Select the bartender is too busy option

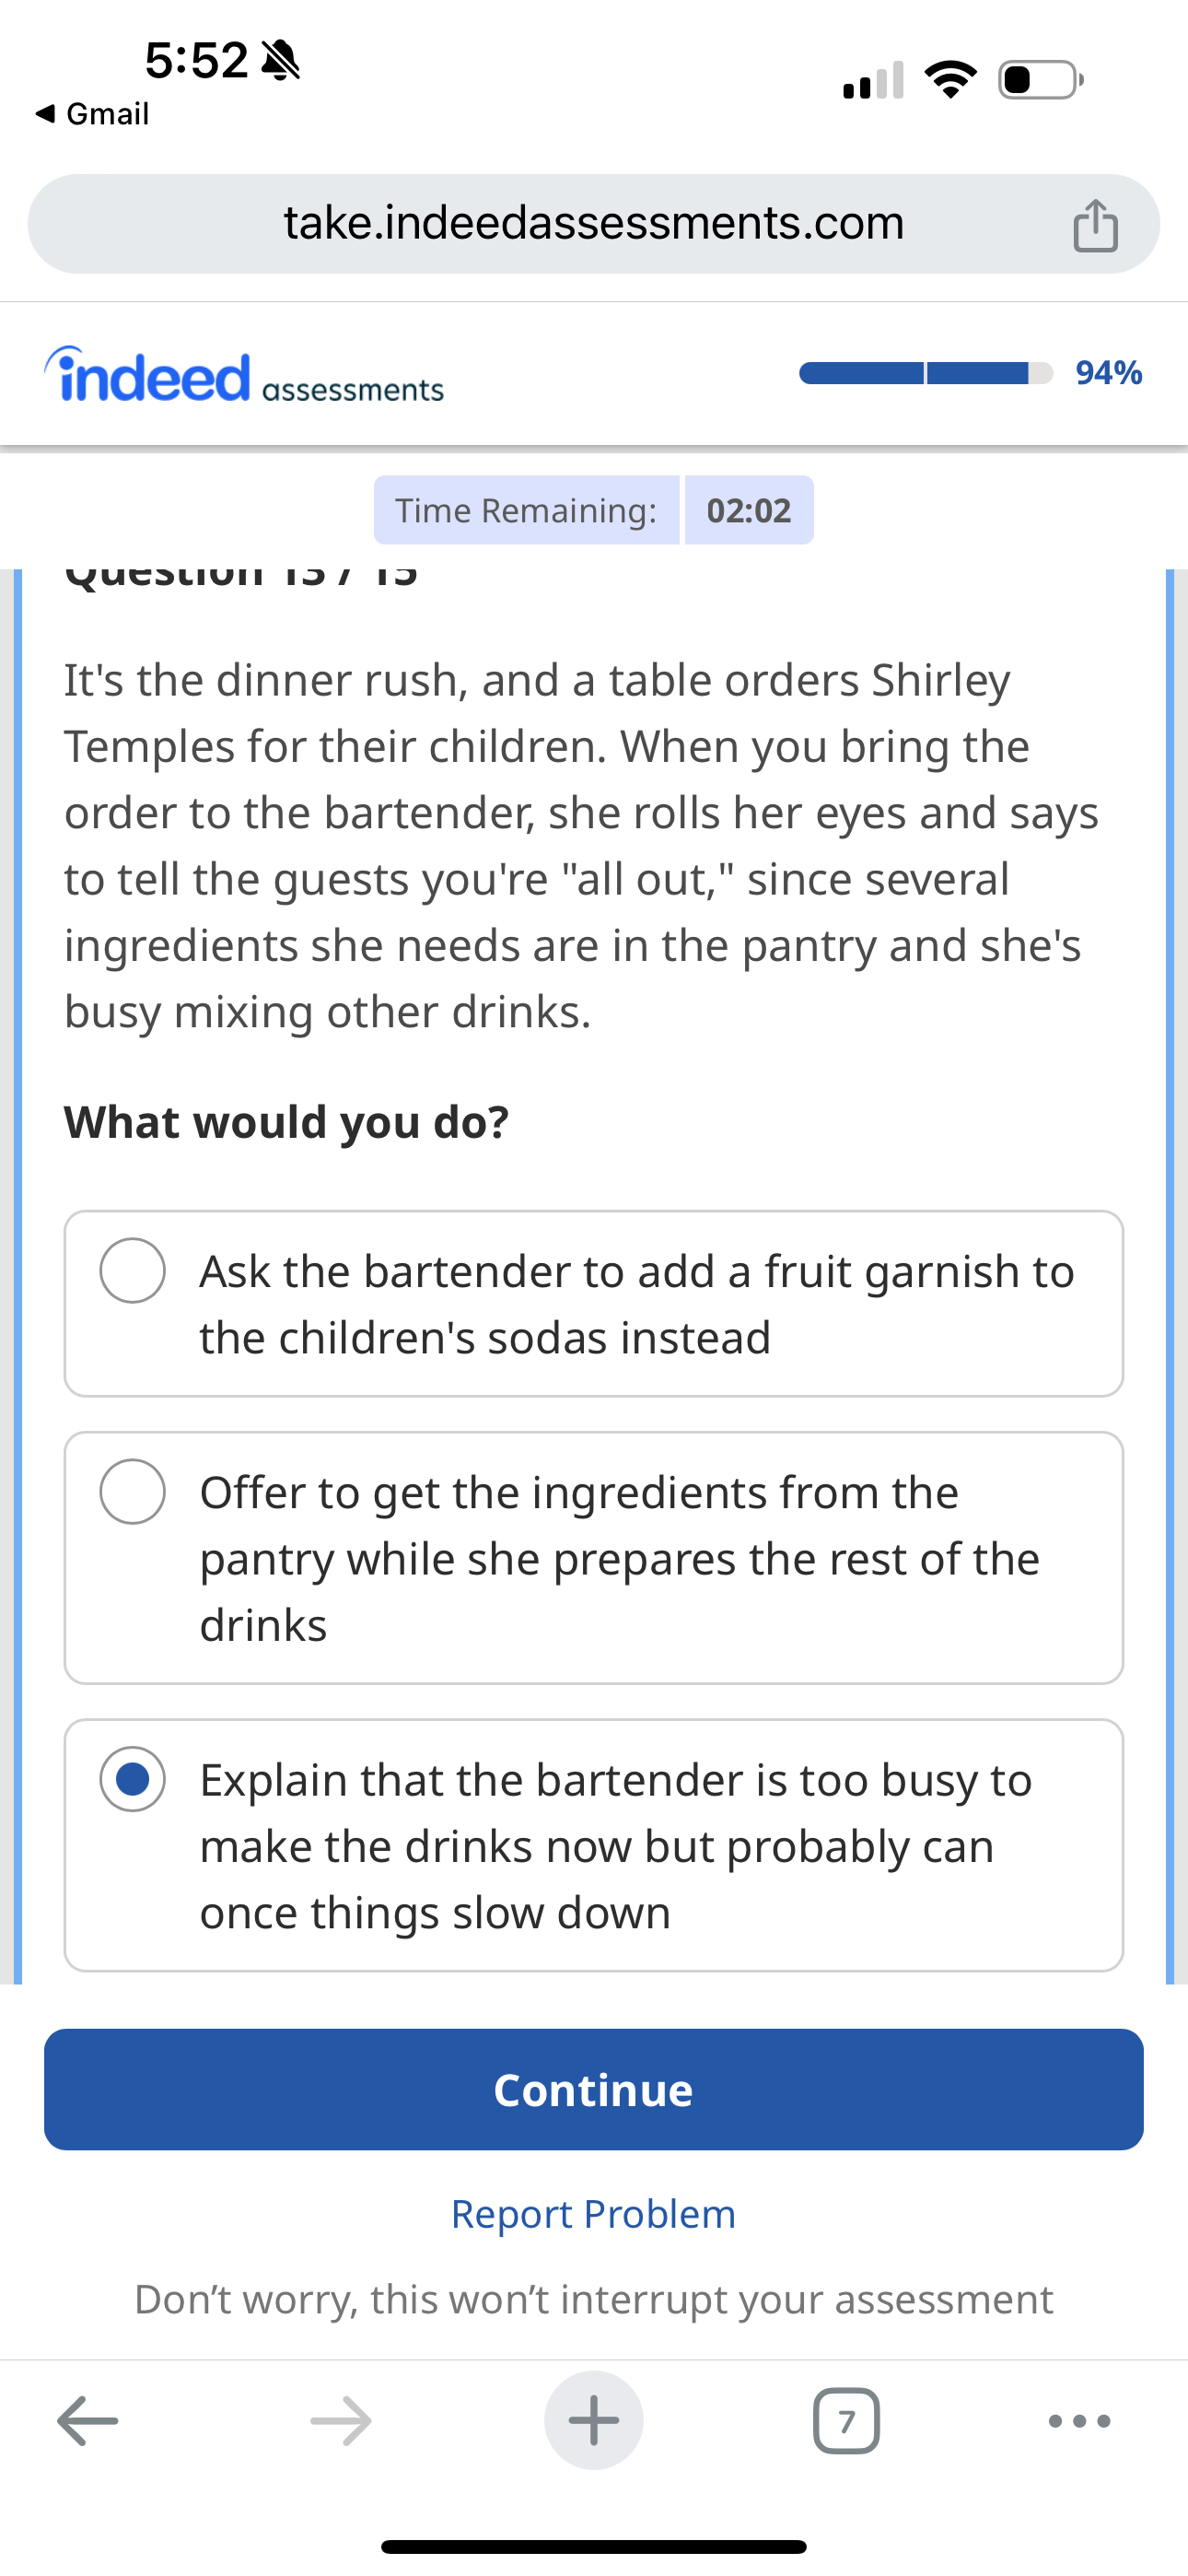point(594,1846)
